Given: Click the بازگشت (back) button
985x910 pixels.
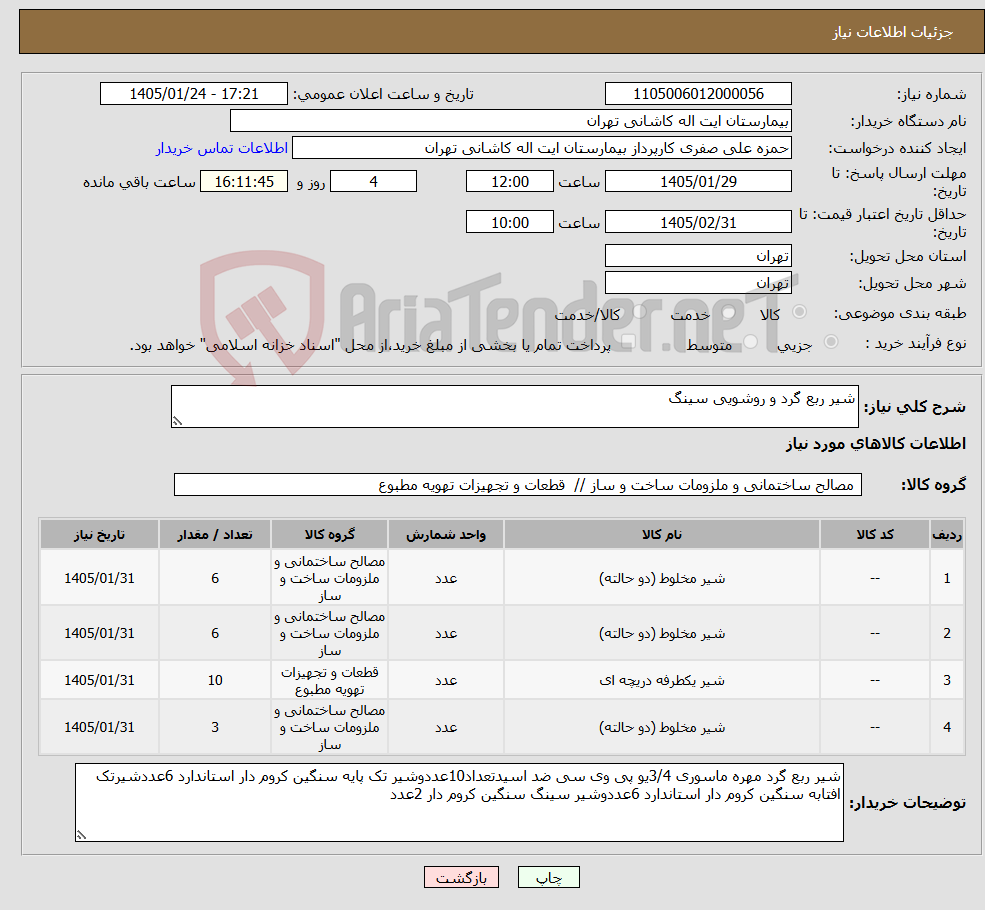Looking at the screenshot, I should pos(461,877).
